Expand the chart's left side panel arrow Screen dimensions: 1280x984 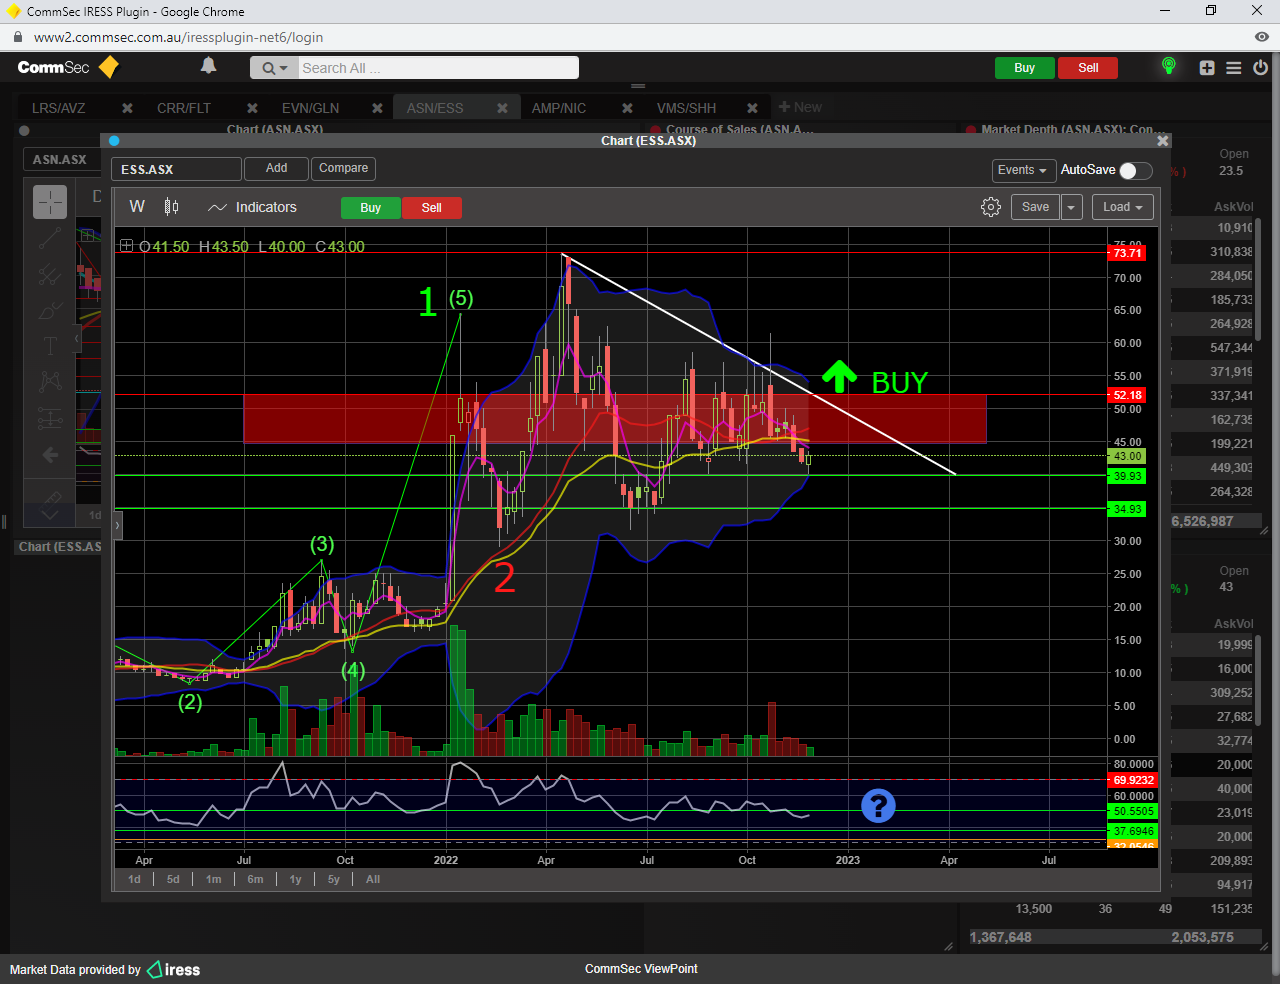coord(117,524)
